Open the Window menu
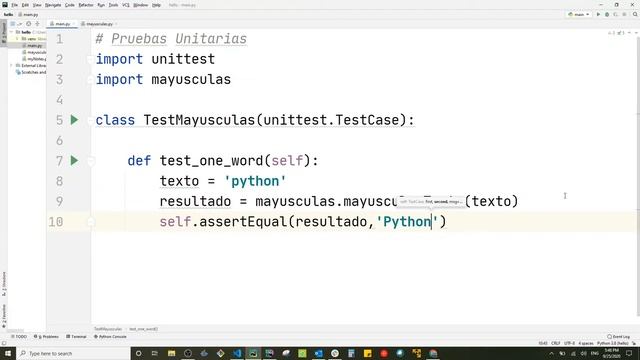 click(x=141, y=5)
